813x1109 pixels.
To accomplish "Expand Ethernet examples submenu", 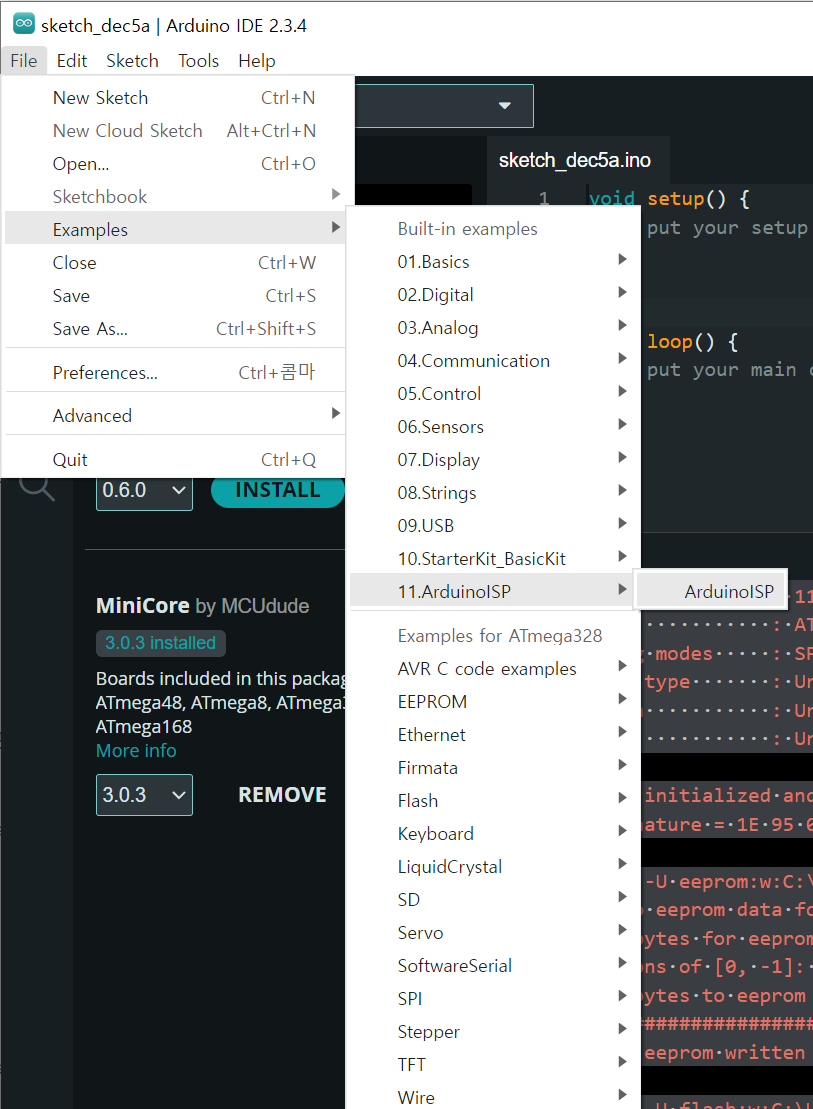I will click(495, 734).
